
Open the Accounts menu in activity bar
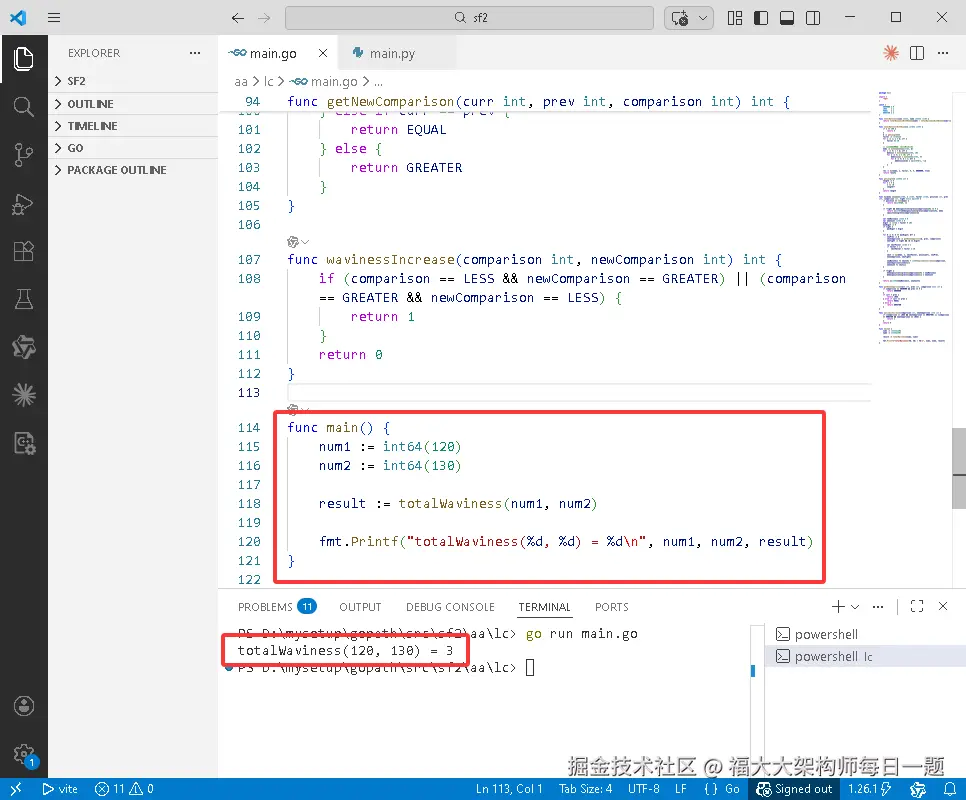23,706
